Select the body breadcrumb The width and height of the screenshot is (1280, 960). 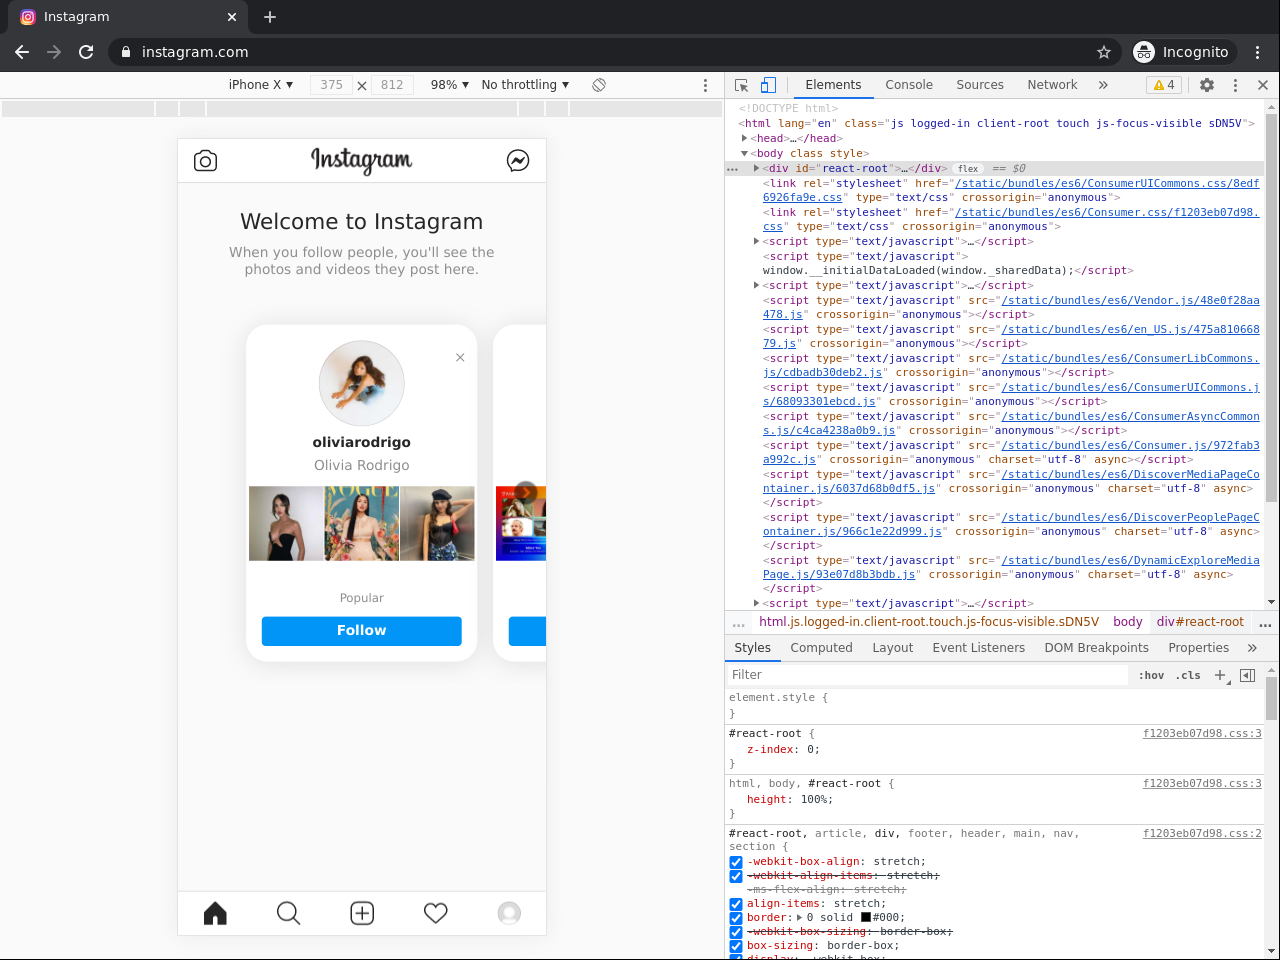click(1128, 622)
